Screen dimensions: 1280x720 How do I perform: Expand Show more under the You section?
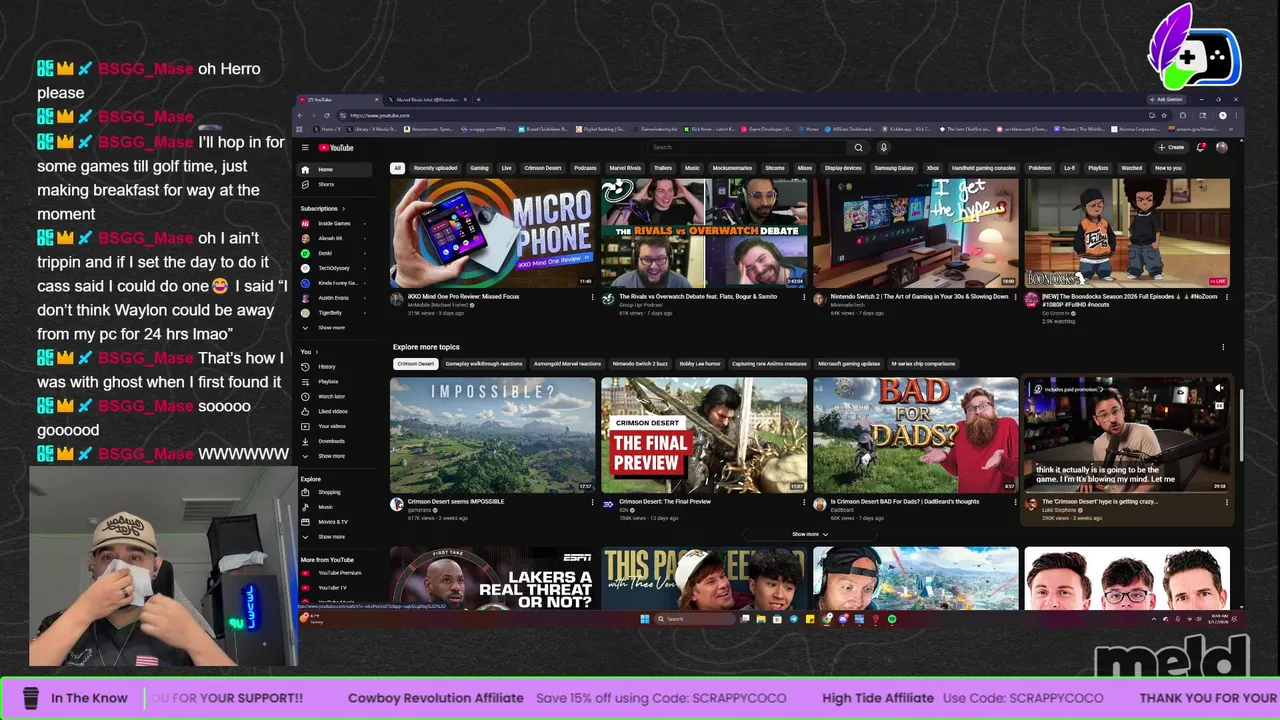pos(335,456)
